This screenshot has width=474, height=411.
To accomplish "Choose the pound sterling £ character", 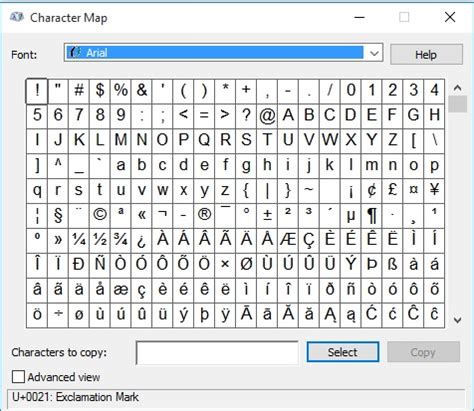I will (x=393, y=191).
